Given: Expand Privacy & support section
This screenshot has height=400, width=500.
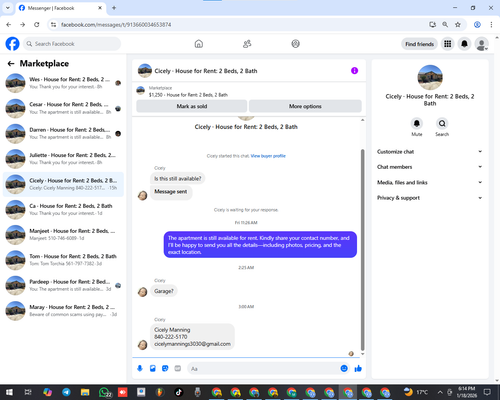Looking at the screenshot, I should point(430,198).
